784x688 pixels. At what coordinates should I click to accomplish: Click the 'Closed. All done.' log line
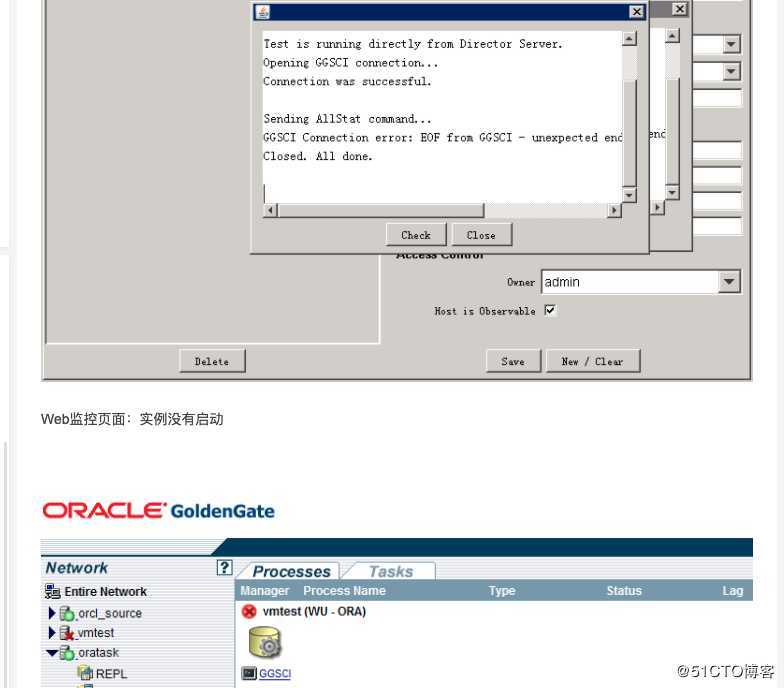click(318, 156)
